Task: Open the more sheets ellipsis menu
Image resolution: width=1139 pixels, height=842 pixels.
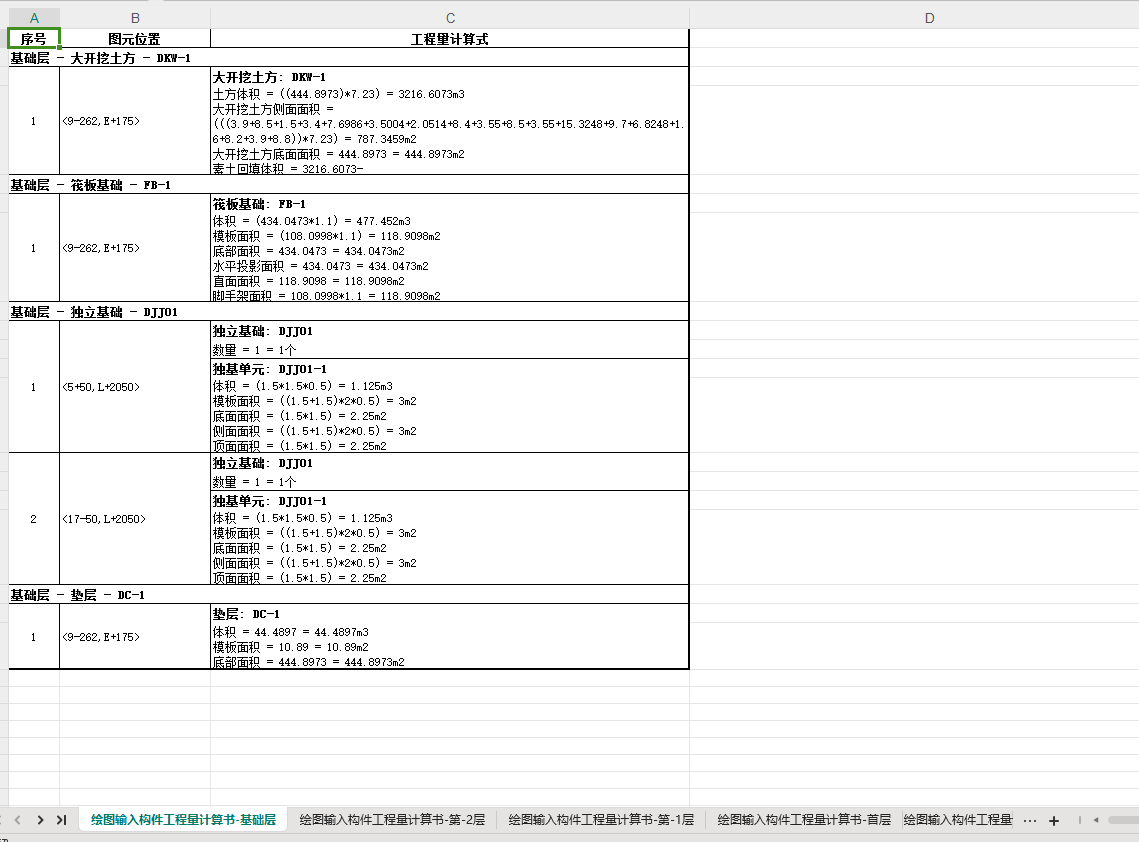Action: tap(1029, 821)
